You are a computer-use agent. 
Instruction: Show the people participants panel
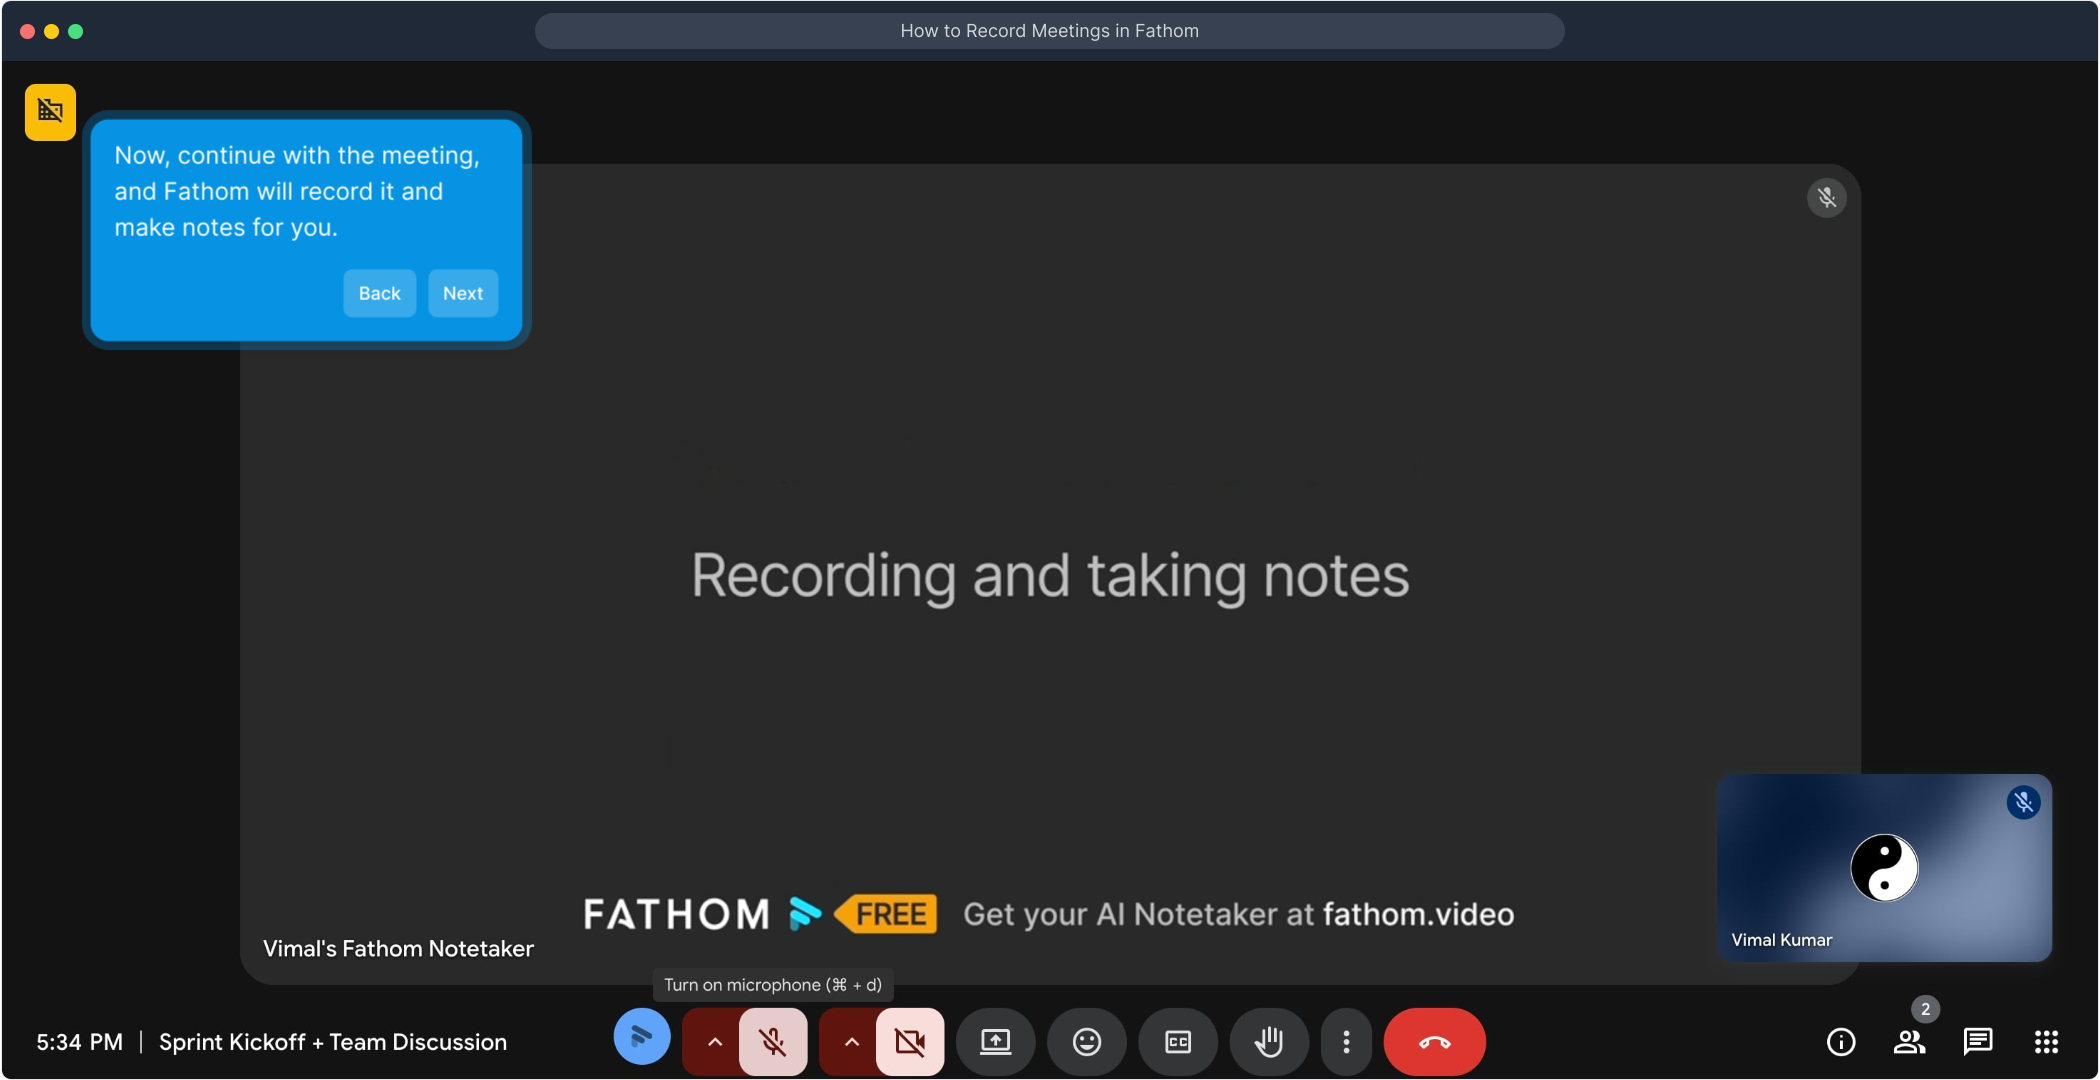[x=1910, y=1042]
